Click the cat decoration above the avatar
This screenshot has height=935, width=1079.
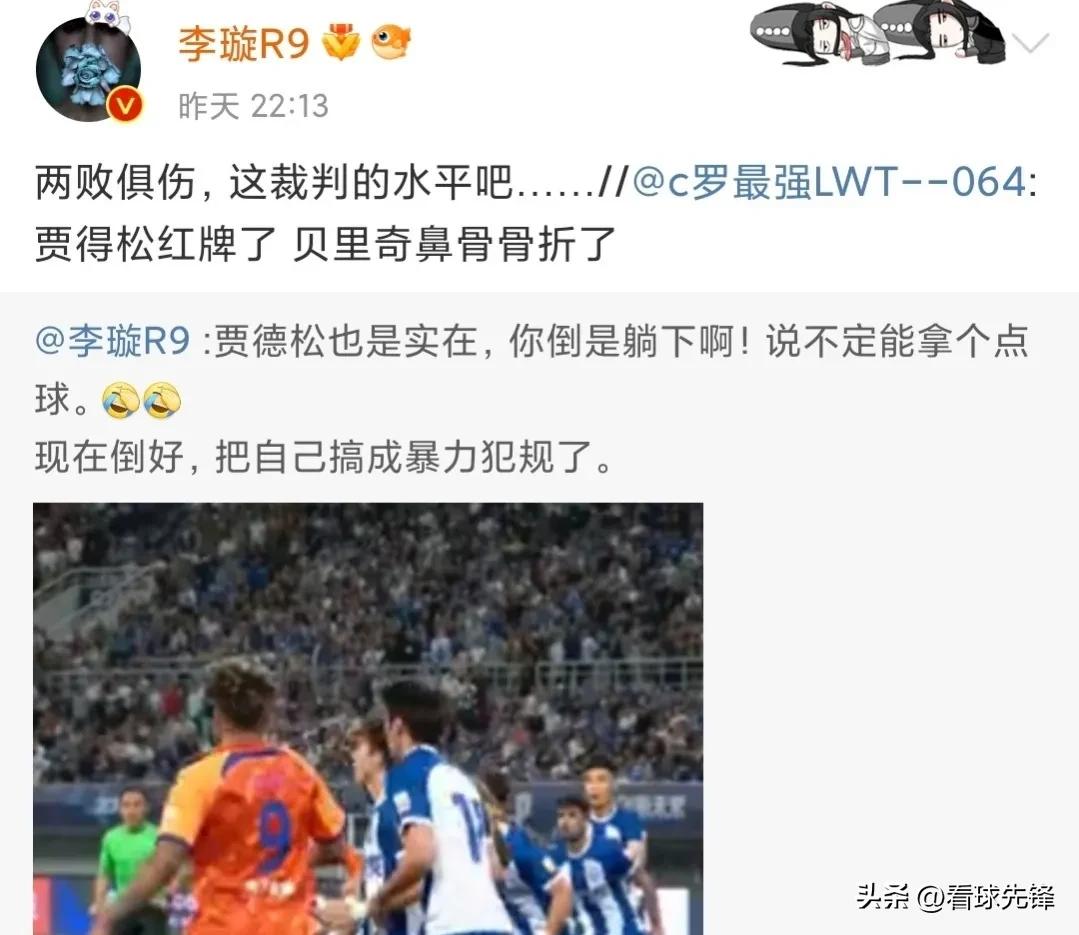point(110,15)
